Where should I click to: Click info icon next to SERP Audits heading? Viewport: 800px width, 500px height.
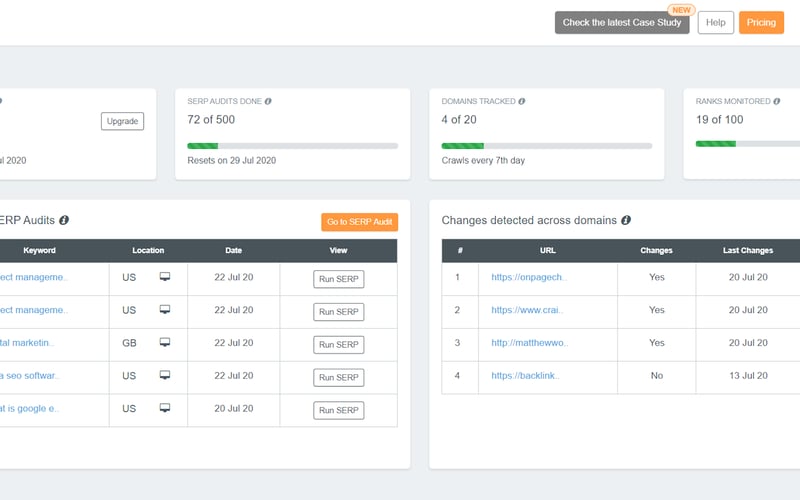[64, 220]
